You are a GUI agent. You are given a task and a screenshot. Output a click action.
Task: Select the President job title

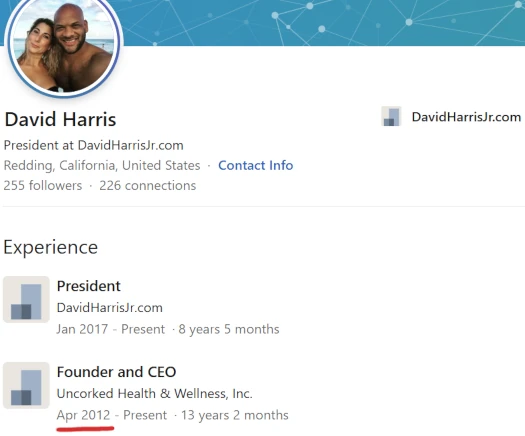(89, 286)
